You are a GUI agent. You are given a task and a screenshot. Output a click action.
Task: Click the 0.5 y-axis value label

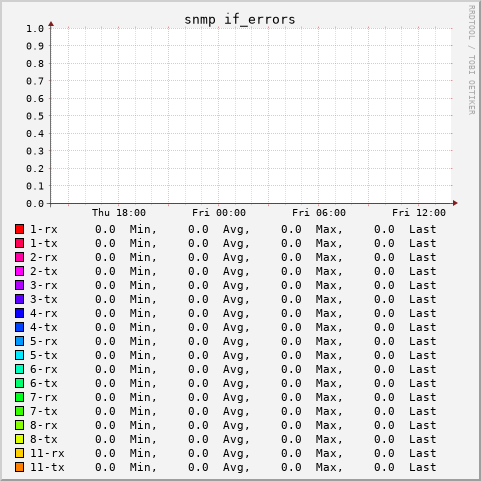[35, 116]
